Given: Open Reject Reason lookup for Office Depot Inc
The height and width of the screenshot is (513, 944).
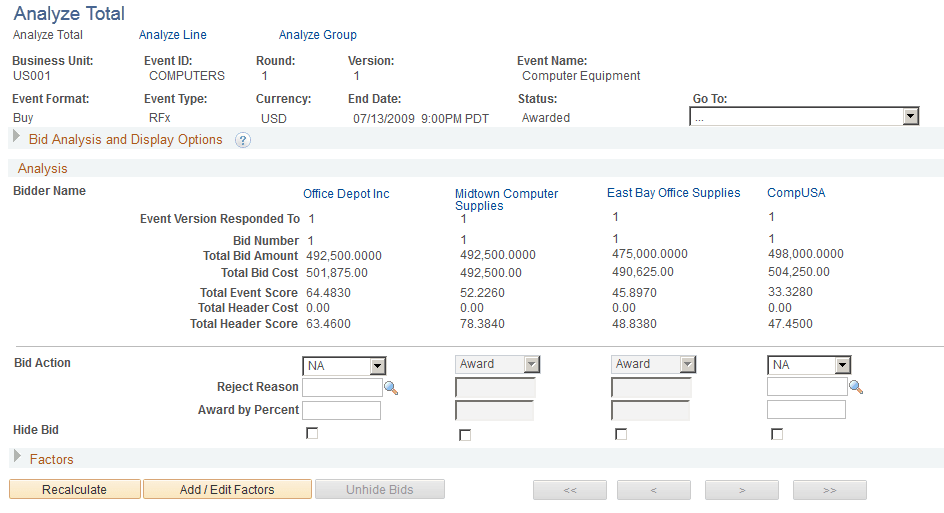Looking at the screenshot, I should [391, 388].
